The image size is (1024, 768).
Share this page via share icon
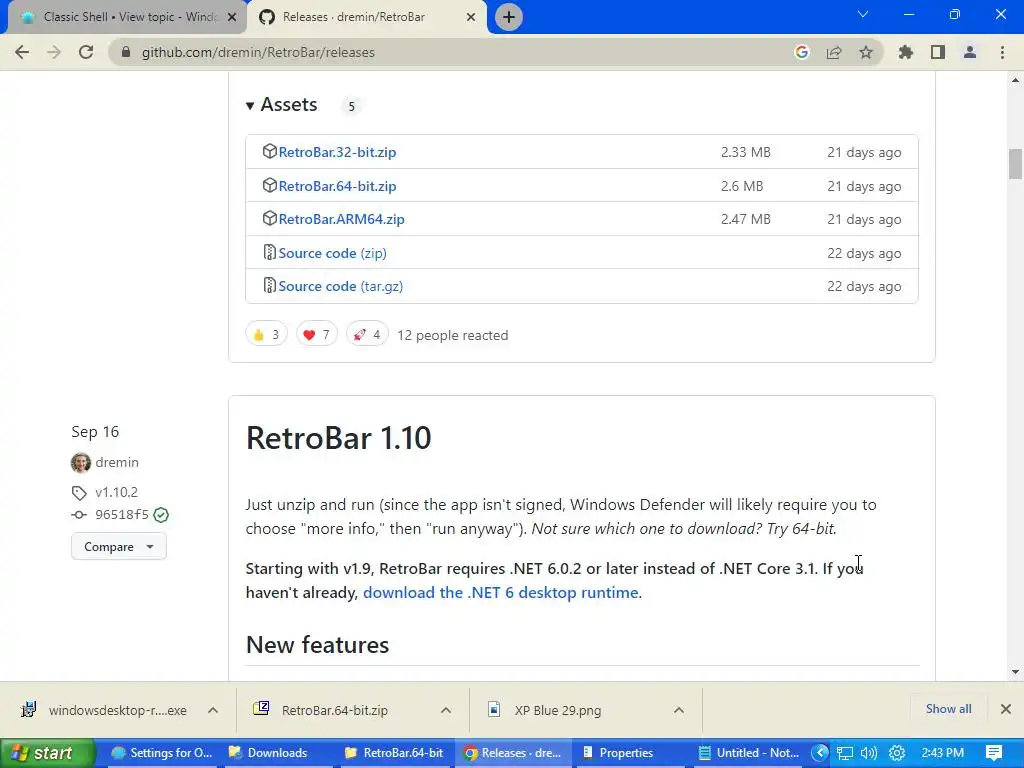point(833,52)
